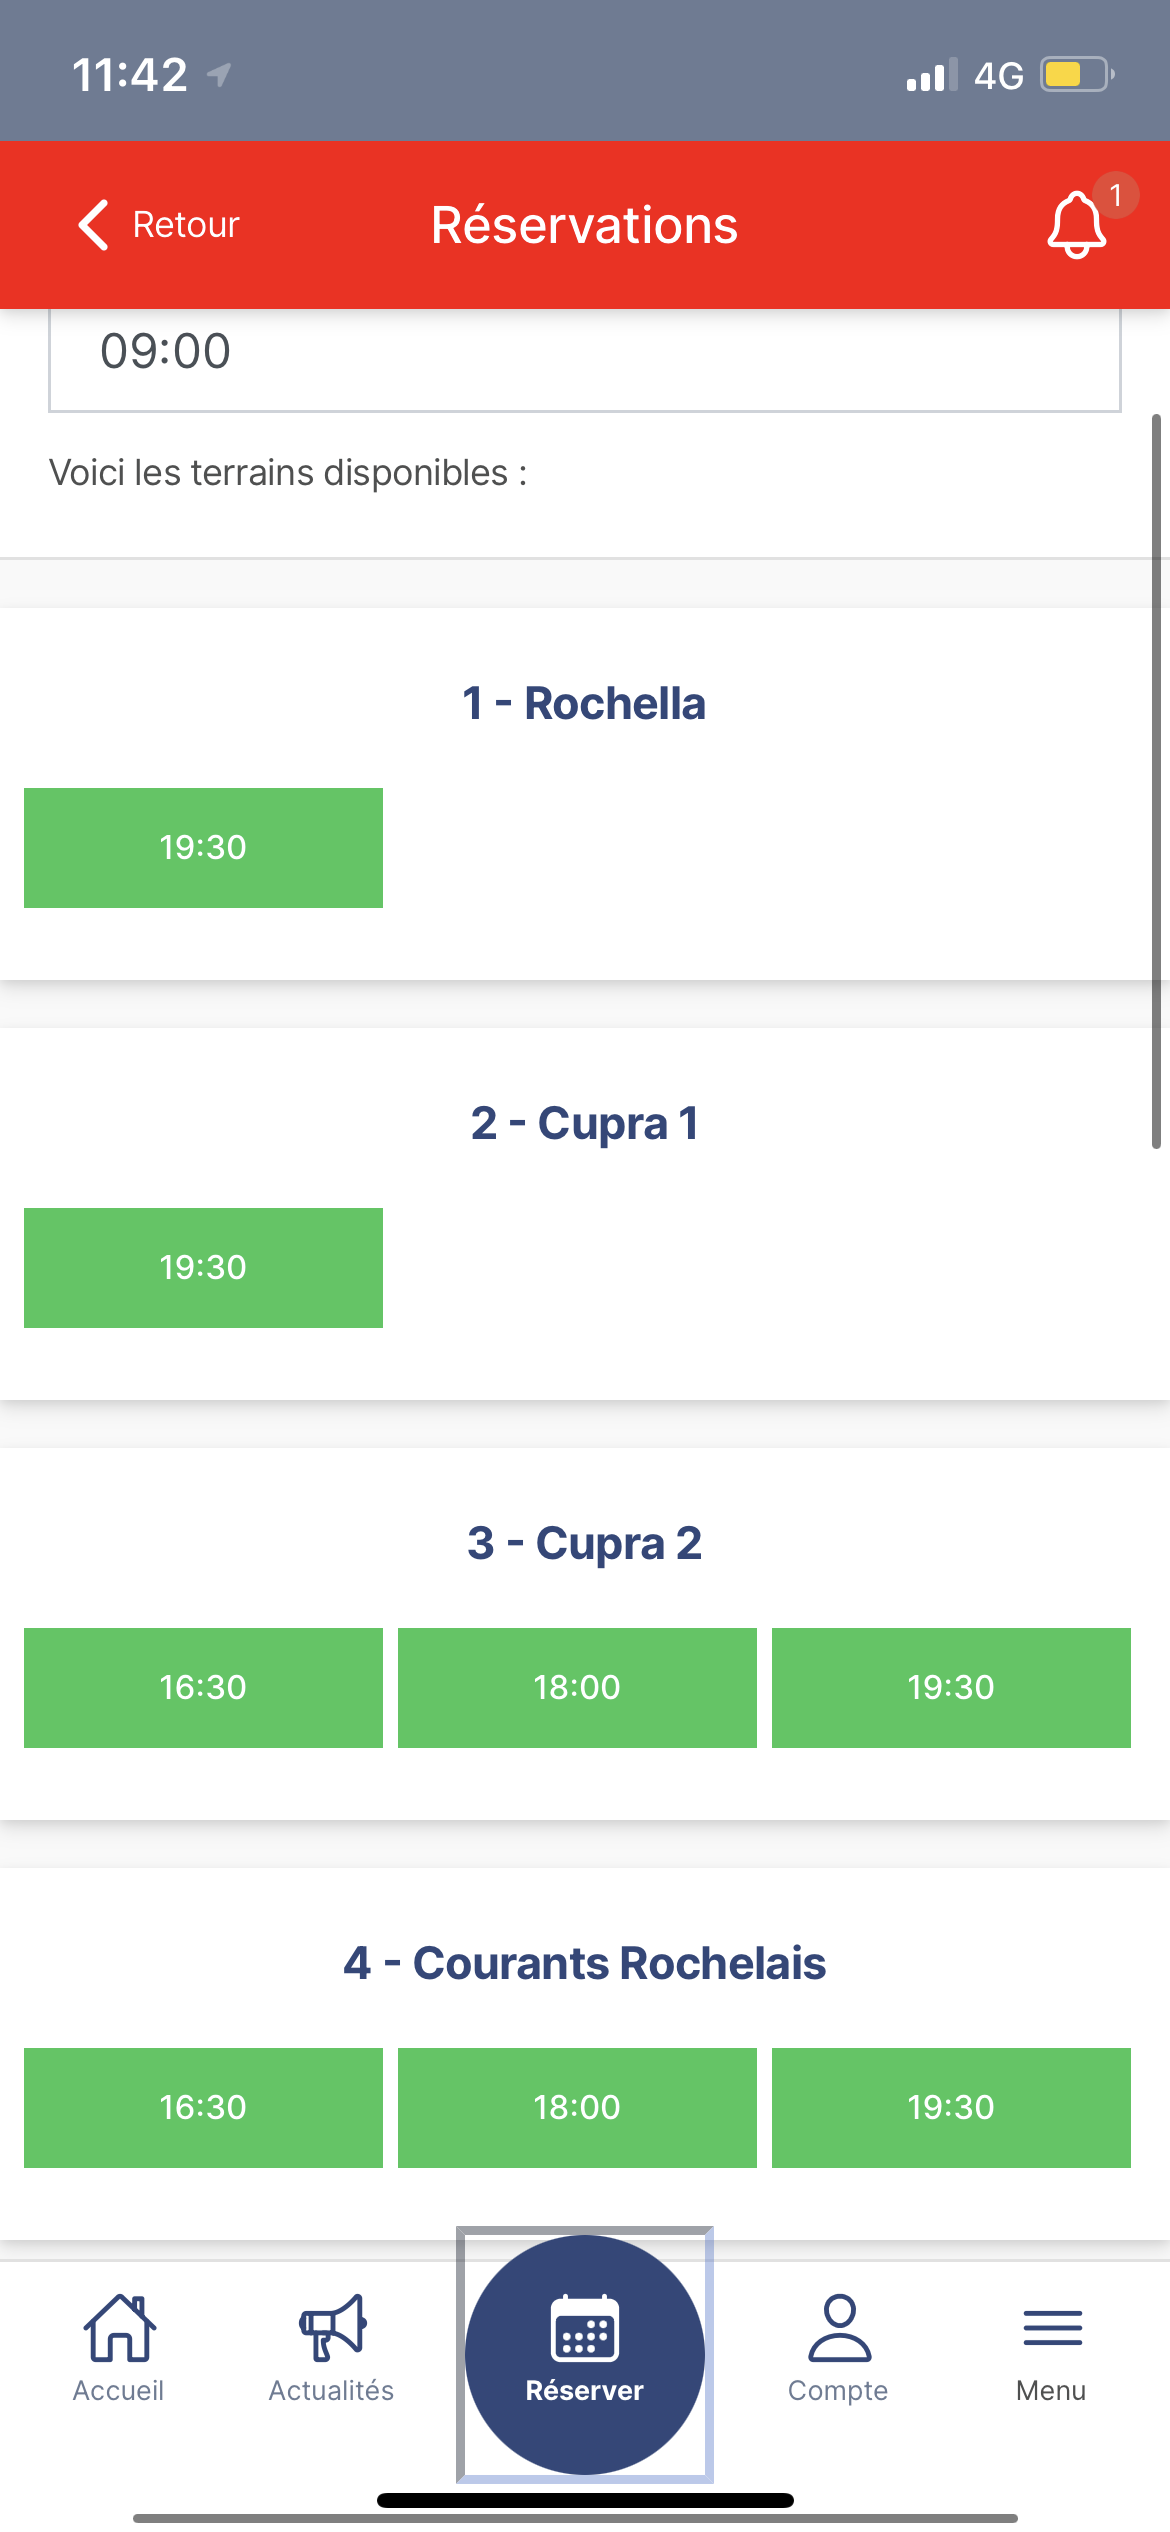This screenshot has height=2532, width=1170.
Task: Tap the notification badge count
Action: click(x=1116, y=195)
